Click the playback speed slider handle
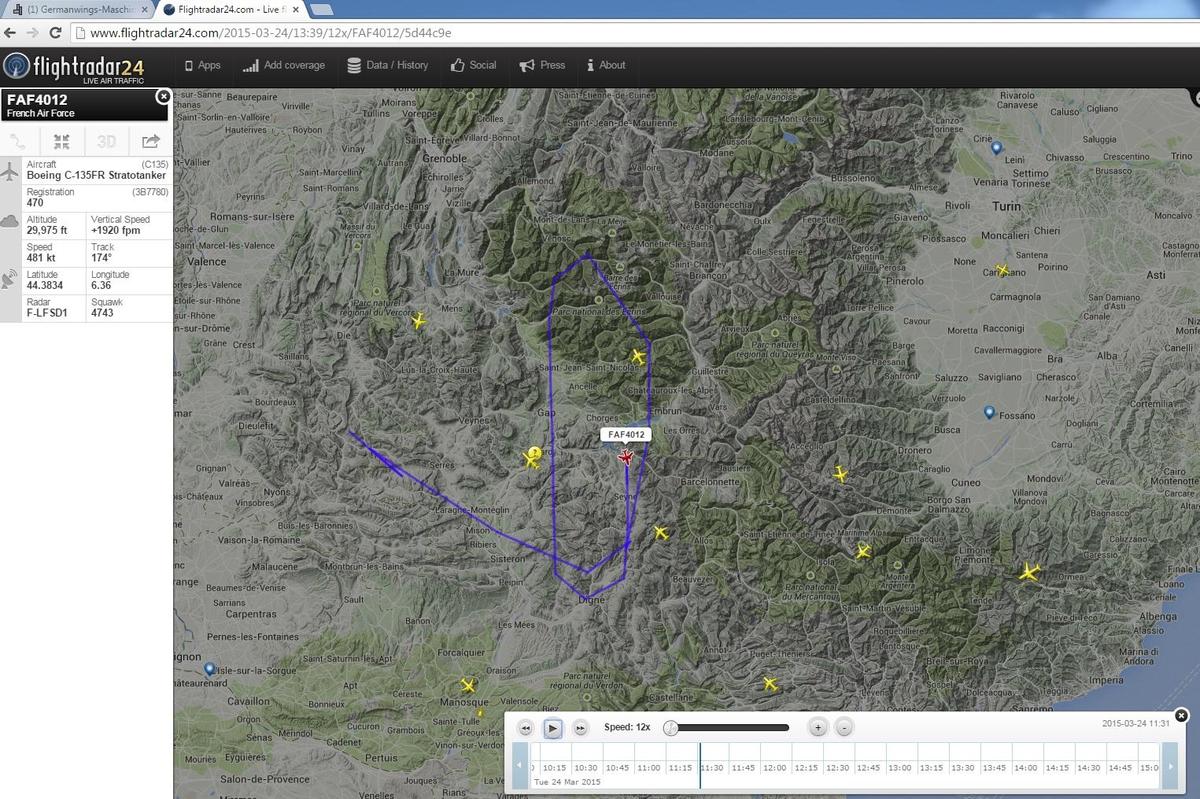The height and width of the screenshot is (799, 1200). tap(671, 728)
